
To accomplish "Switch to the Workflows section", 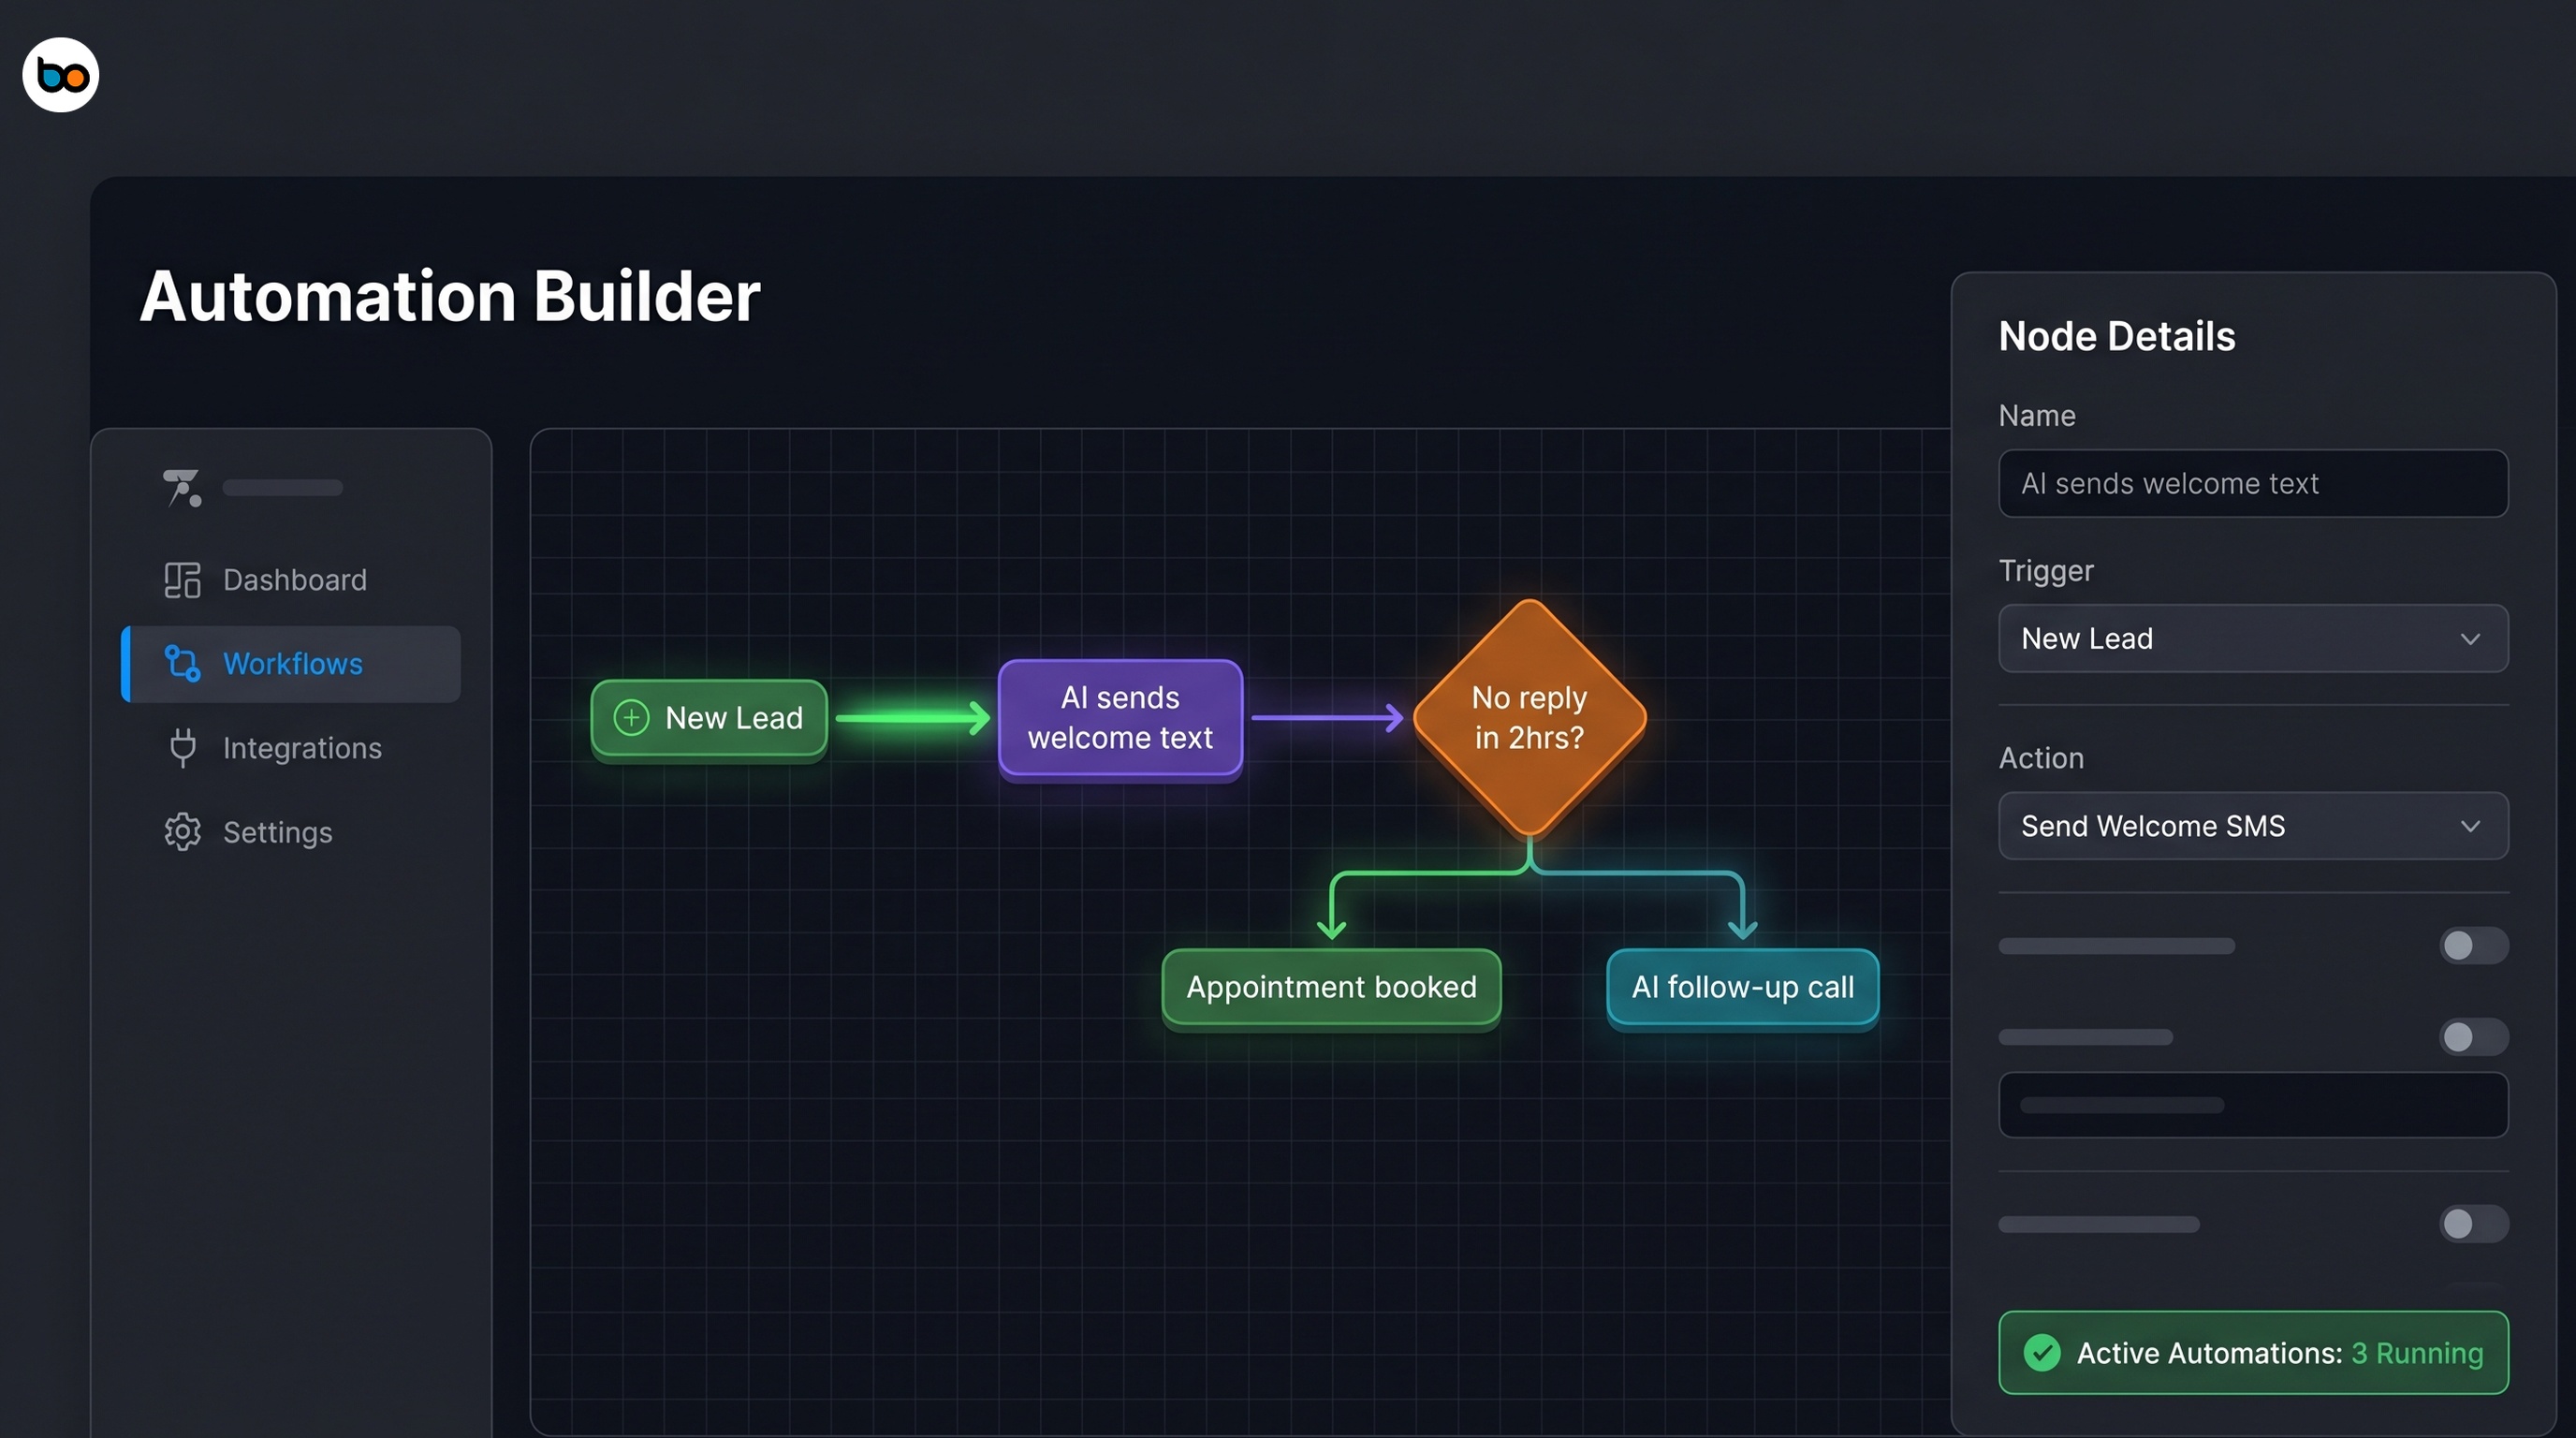I will [292, 663].
